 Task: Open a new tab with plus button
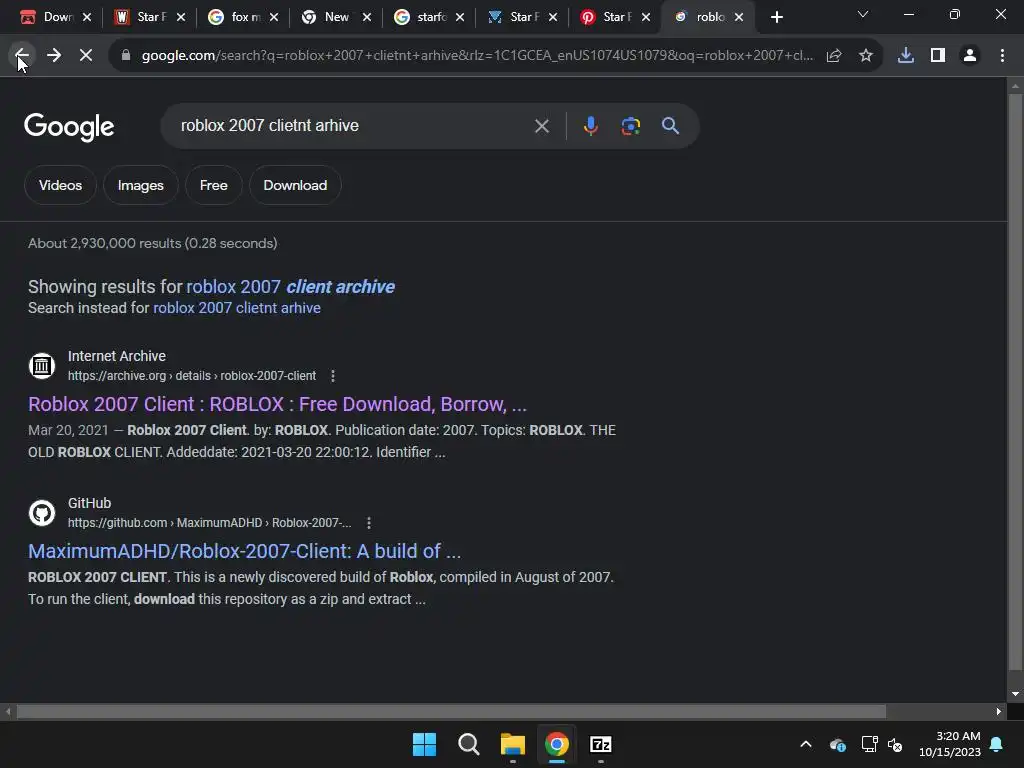click(776, 17)
